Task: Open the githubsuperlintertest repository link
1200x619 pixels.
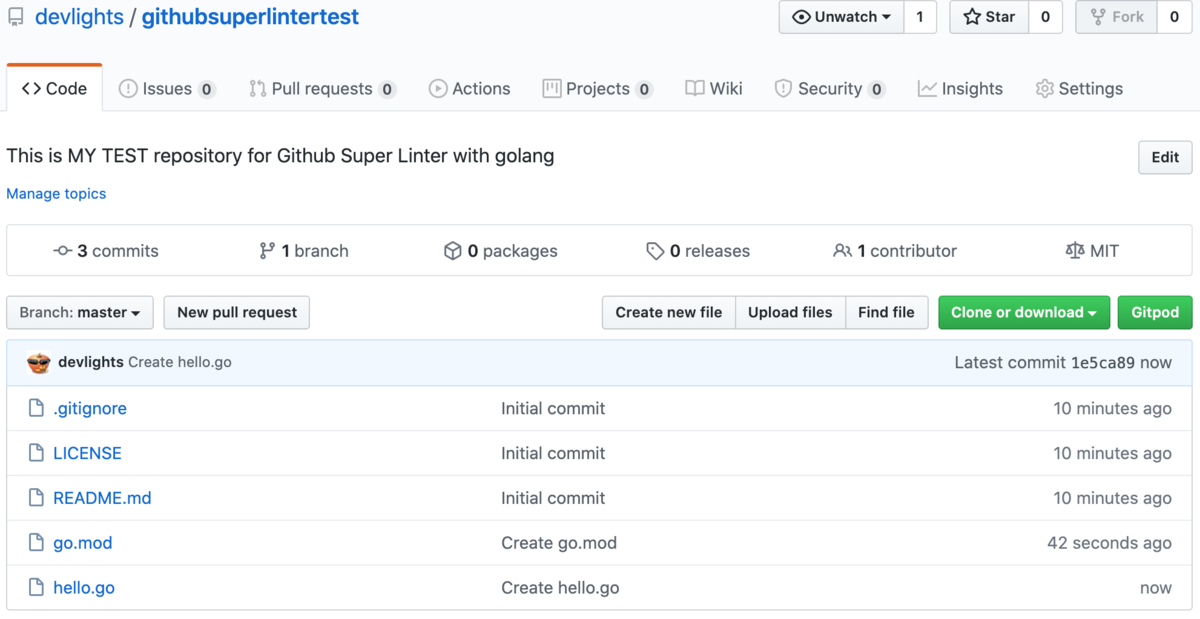Action: click(x=250, y=17)
